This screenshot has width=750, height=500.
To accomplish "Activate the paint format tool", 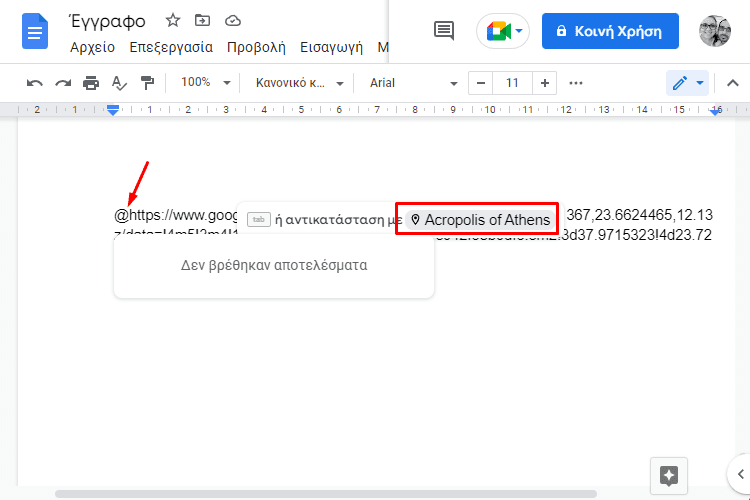I will (147, 83).
